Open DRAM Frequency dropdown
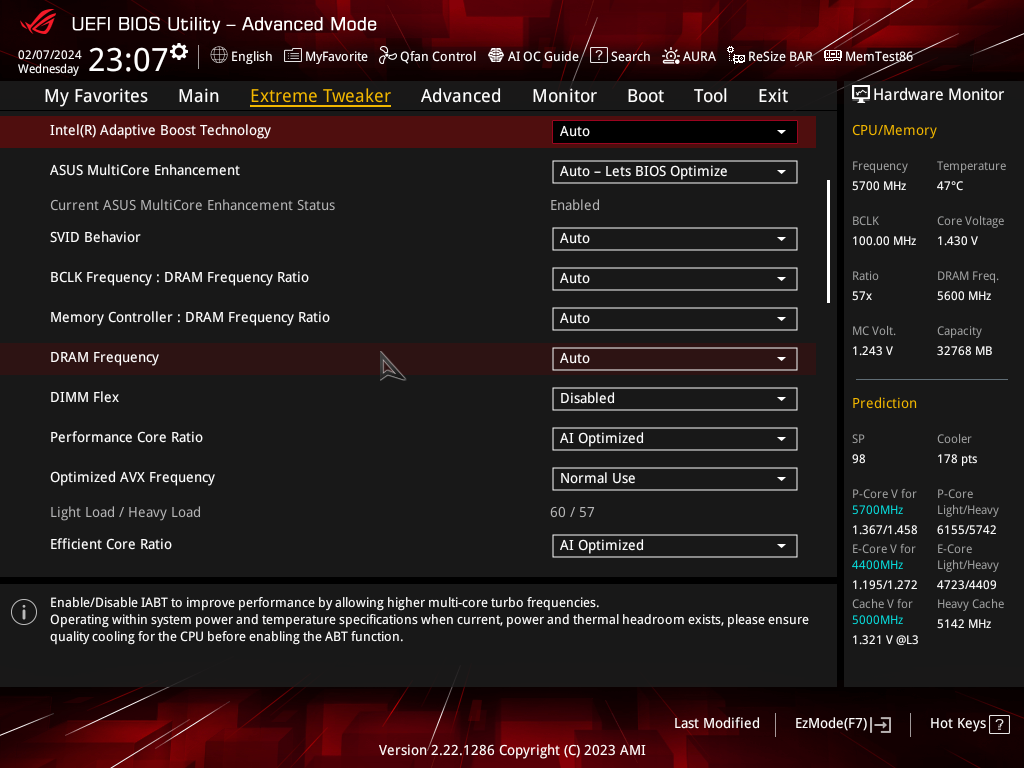The height and width of the screenshot is (768, 1024). point(675,359)
